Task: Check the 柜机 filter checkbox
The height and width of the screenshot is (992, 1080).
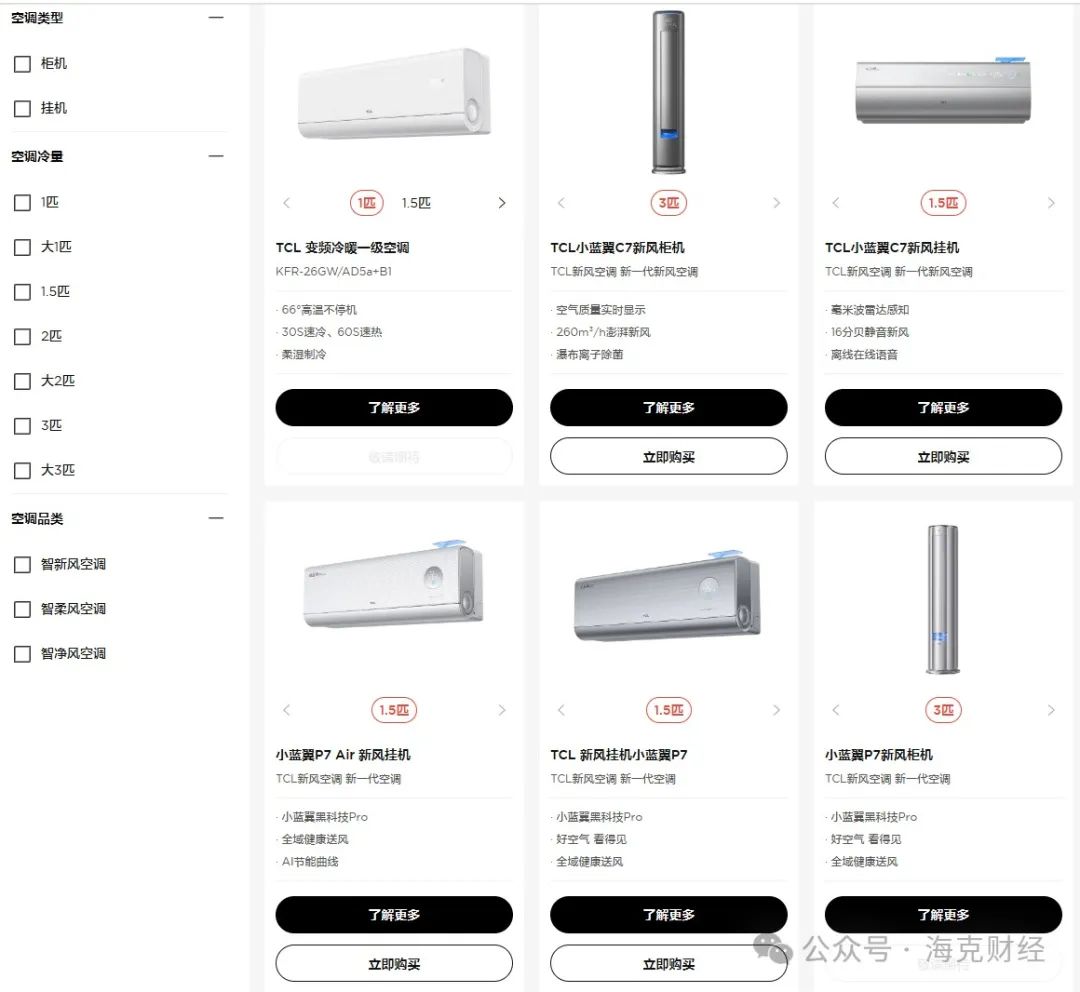Action: (22, 64)
